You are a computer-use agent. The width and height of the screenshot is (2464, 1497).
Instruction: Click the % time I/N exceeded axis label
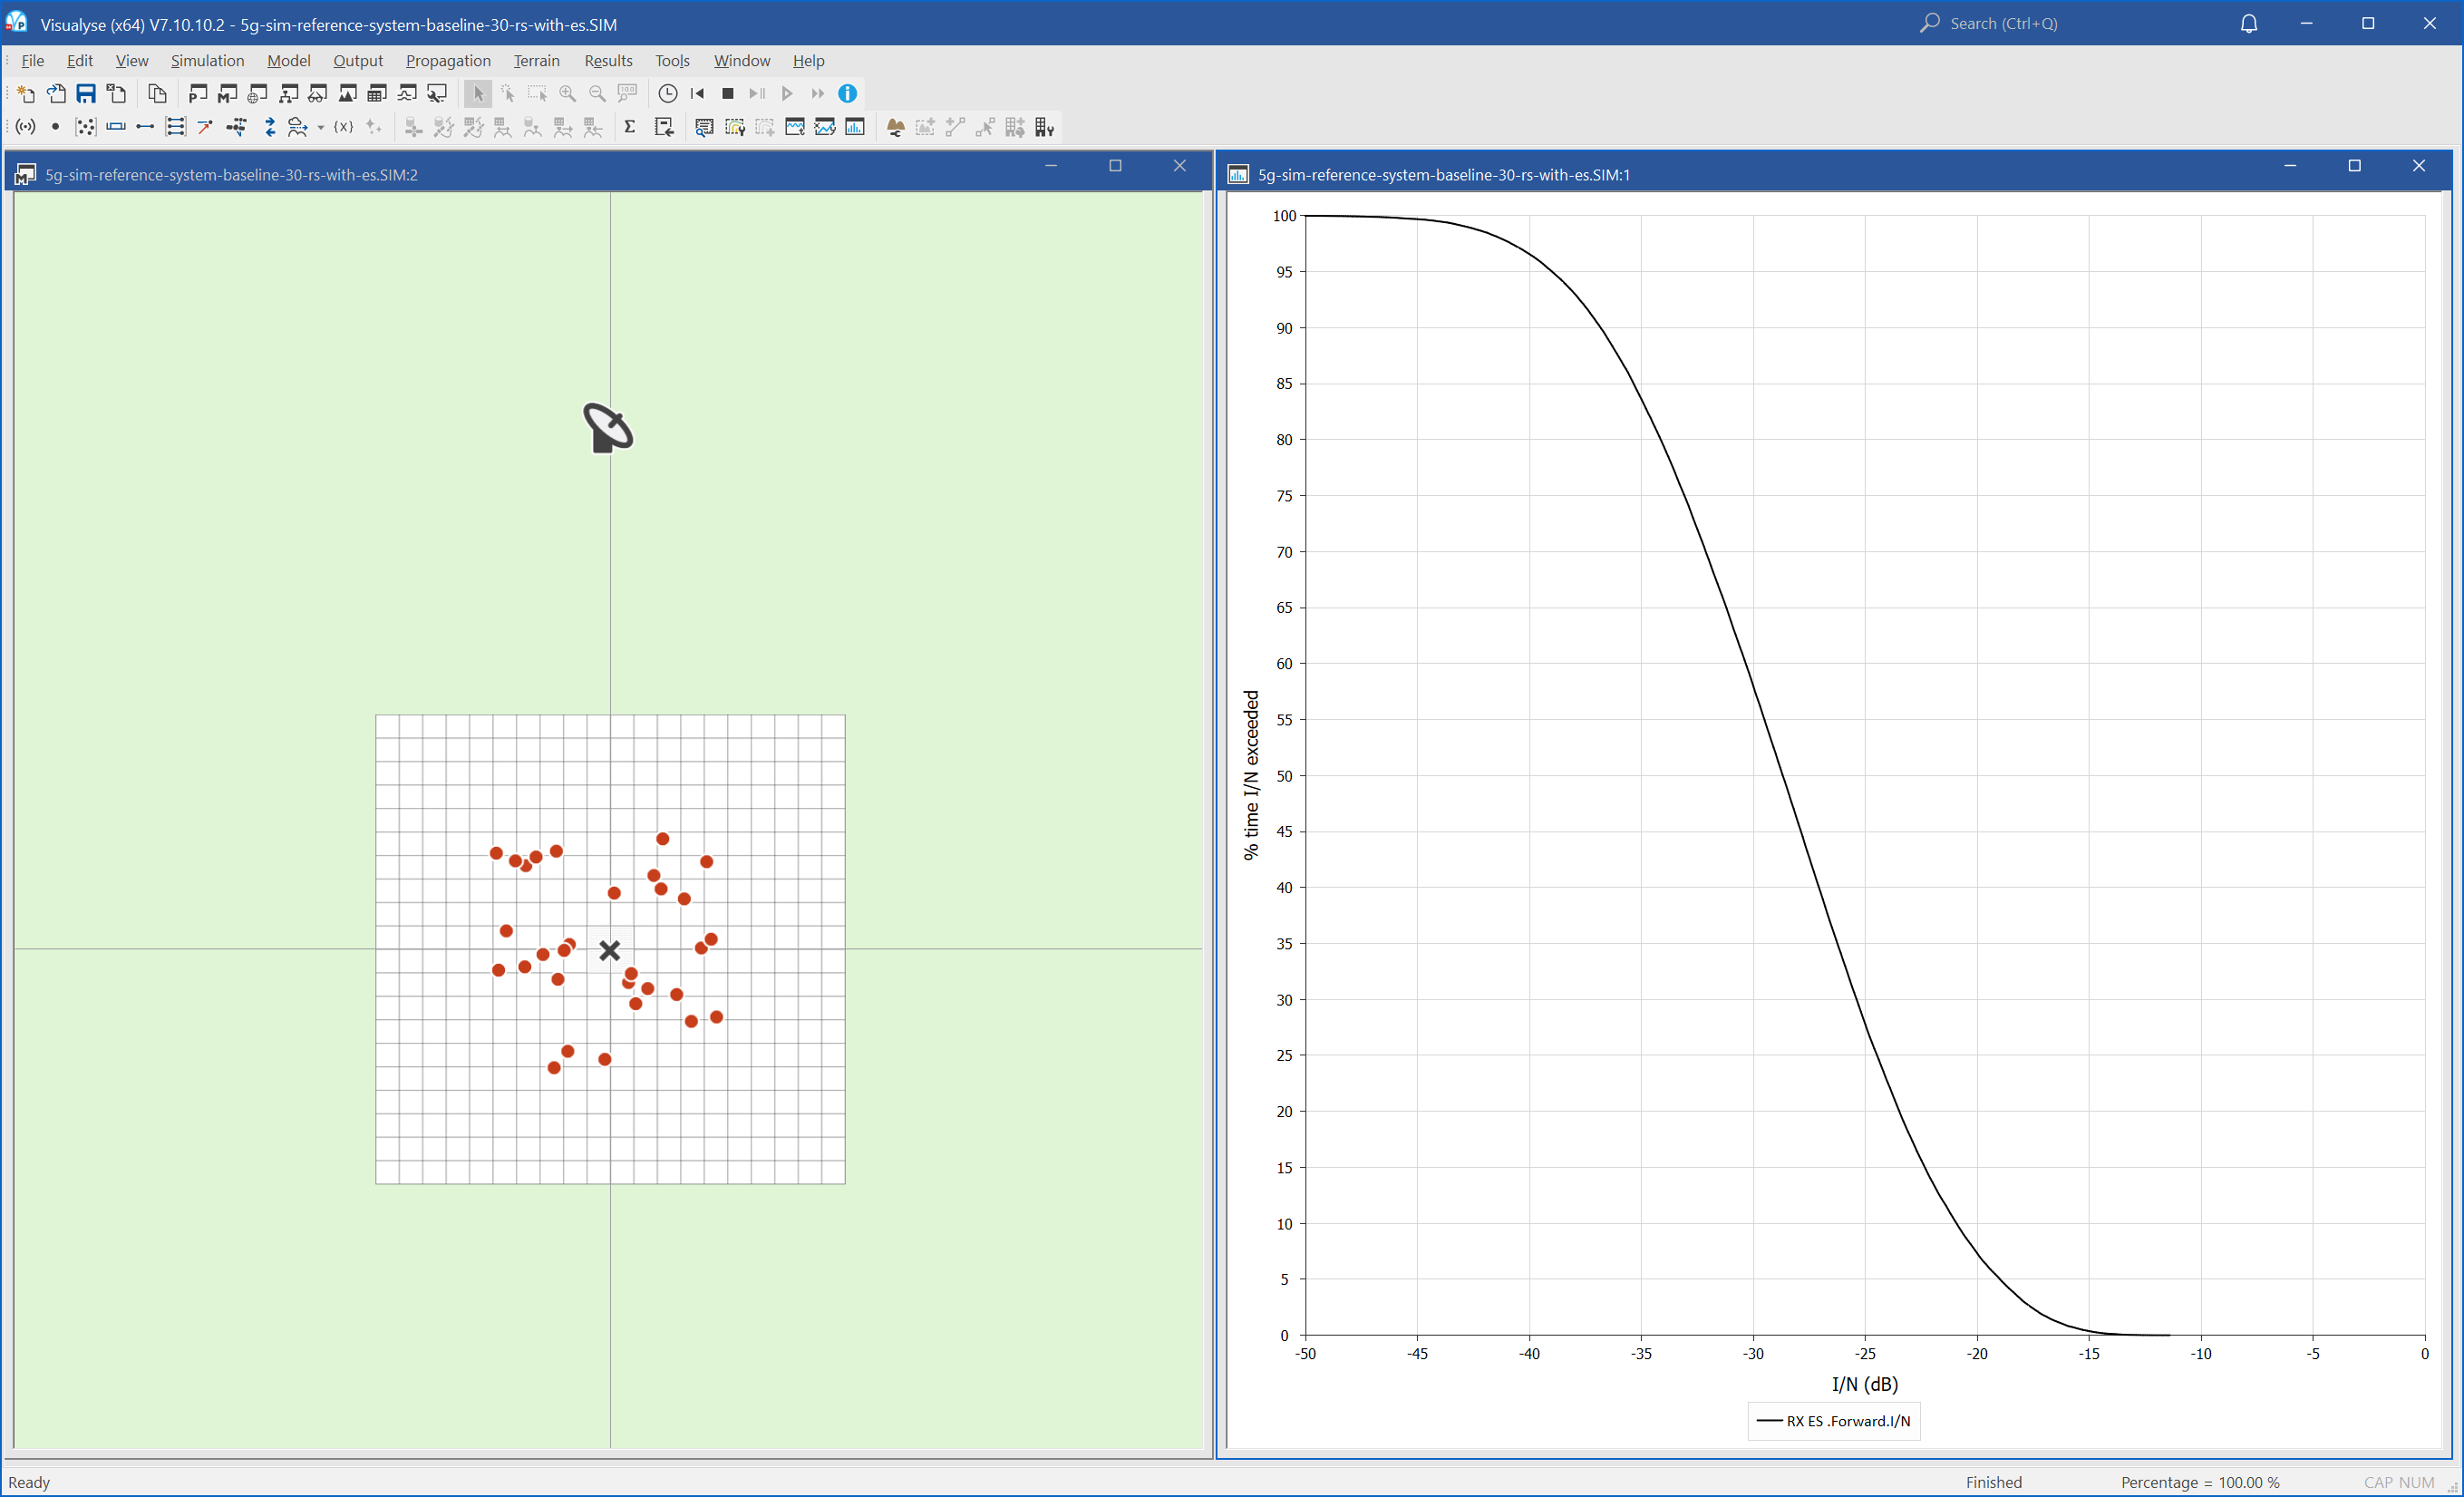(1251, 775)
